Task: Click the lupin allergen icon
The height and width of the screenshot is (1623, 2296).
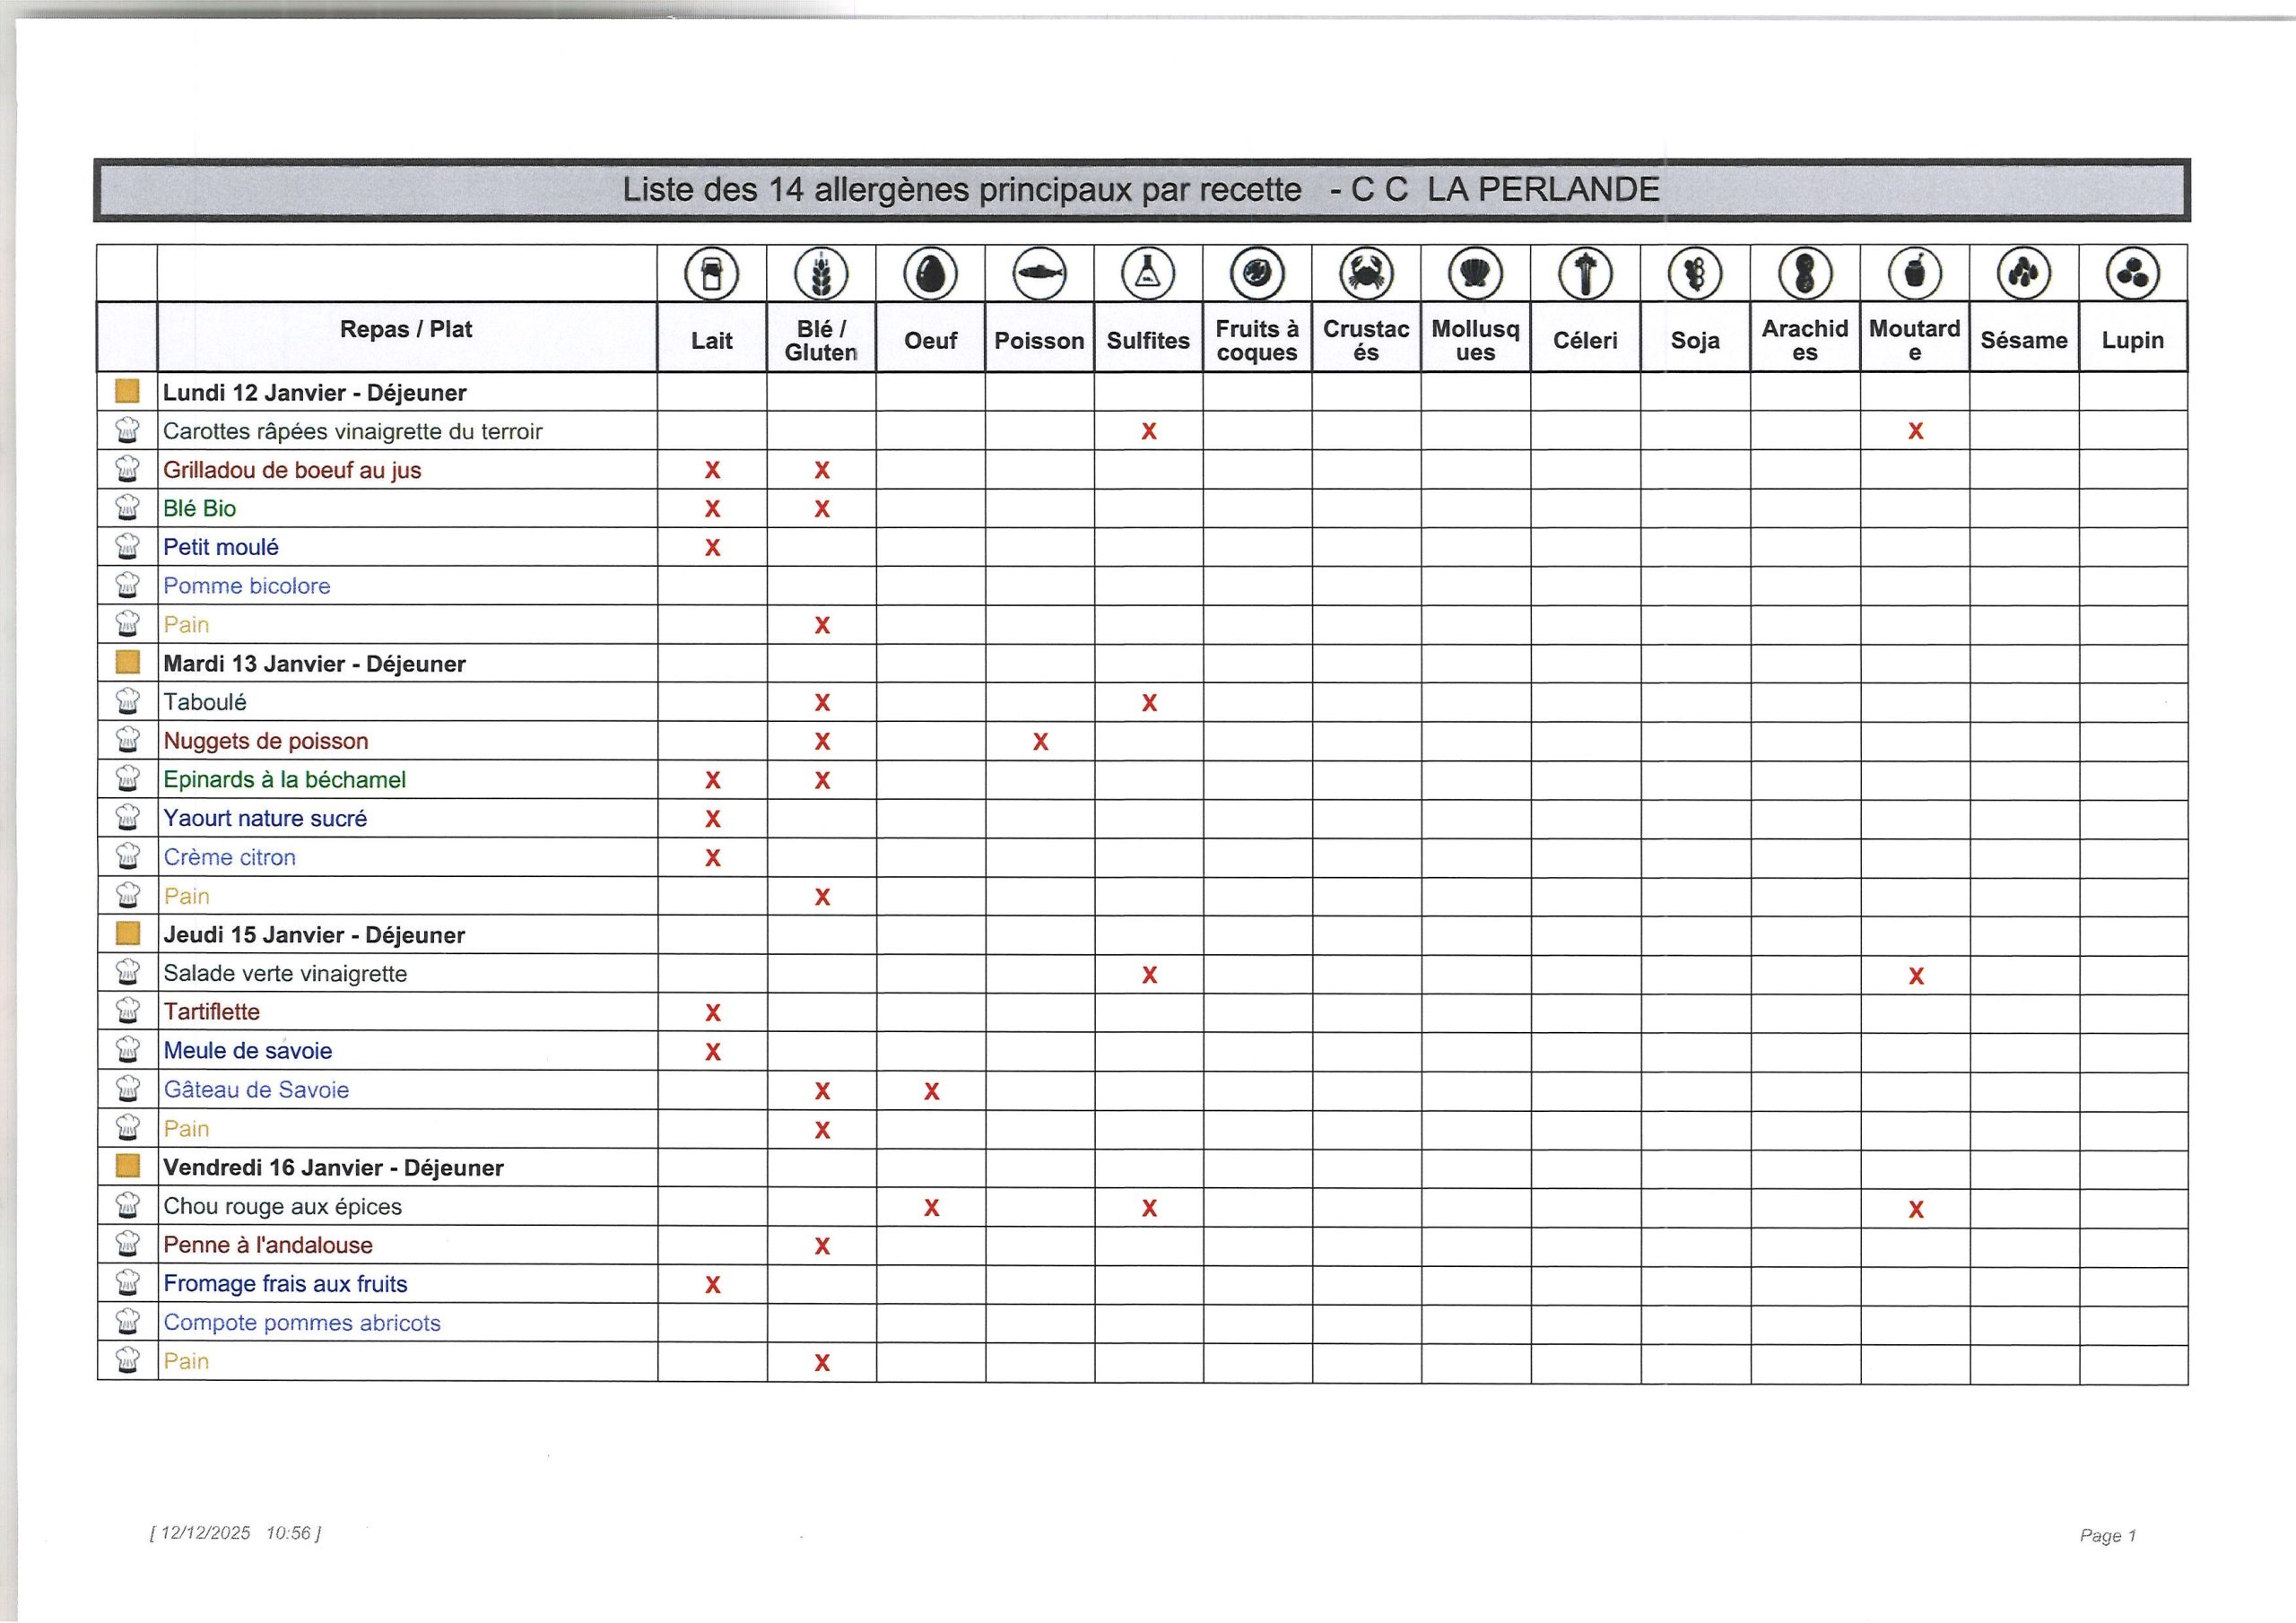Action: pyautogui.click(x=2132, y=273)
